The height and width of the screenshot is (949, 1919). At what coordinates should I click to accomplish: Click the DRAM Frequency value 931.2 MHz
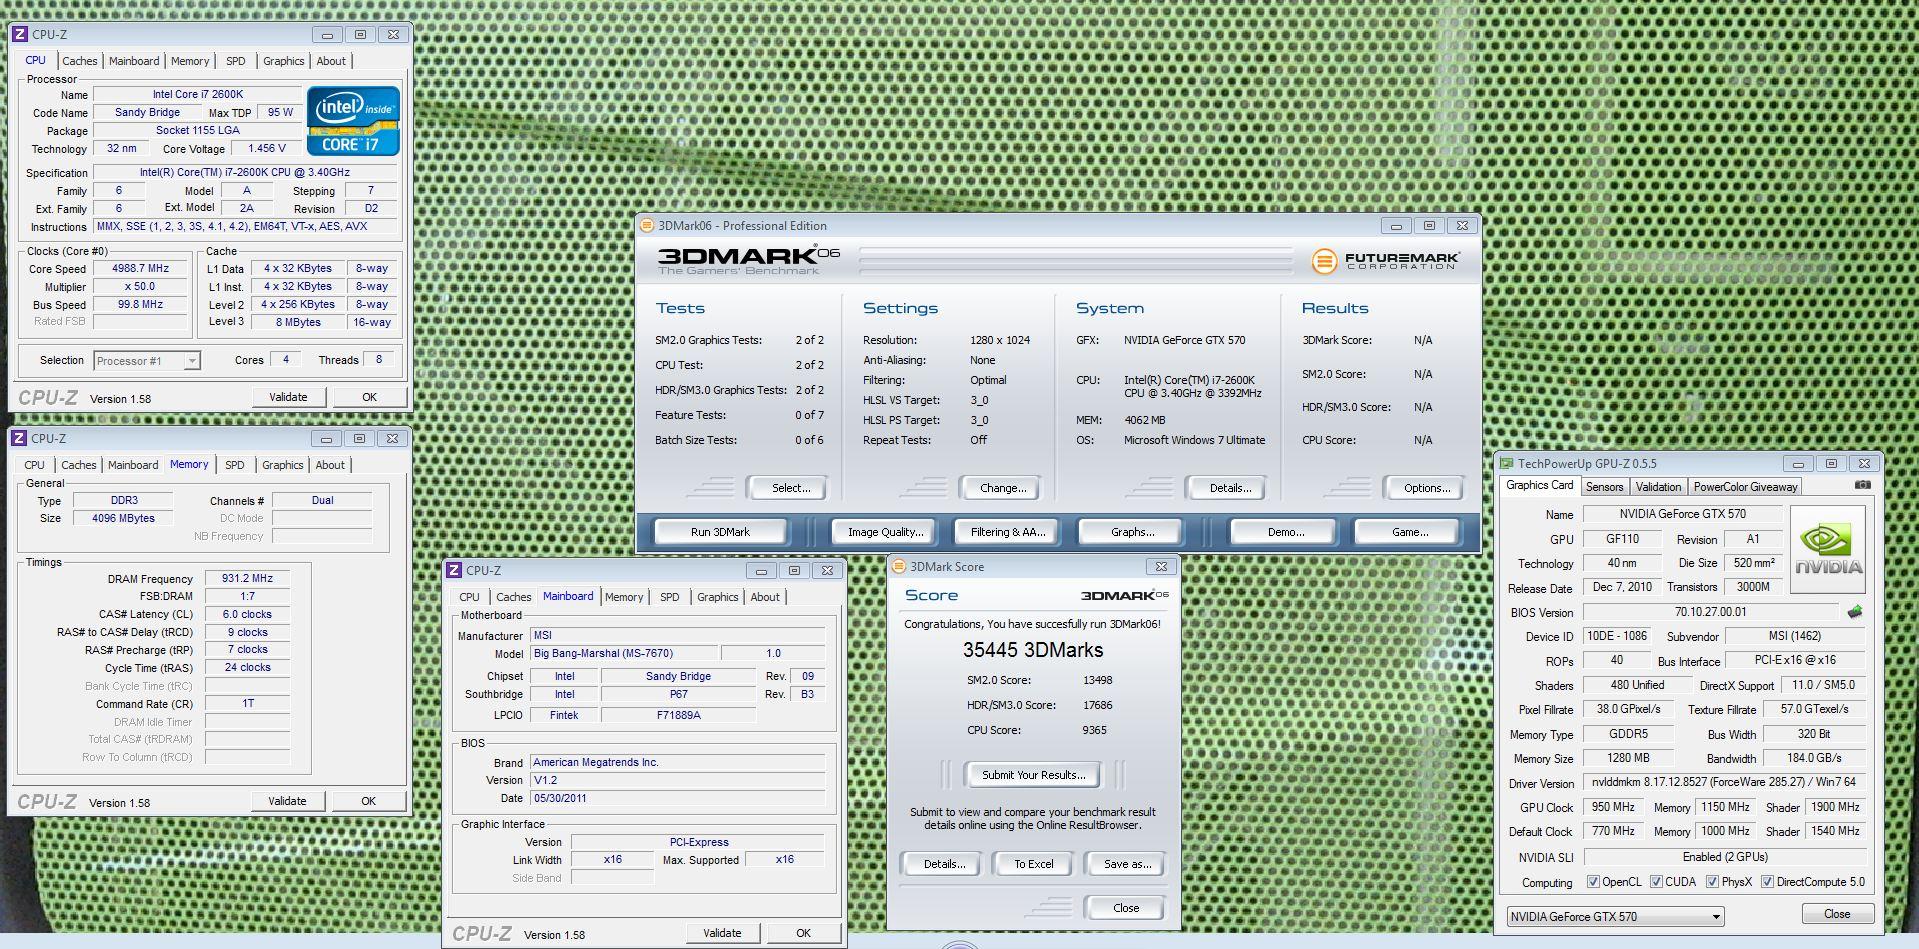tap(247, 579)
